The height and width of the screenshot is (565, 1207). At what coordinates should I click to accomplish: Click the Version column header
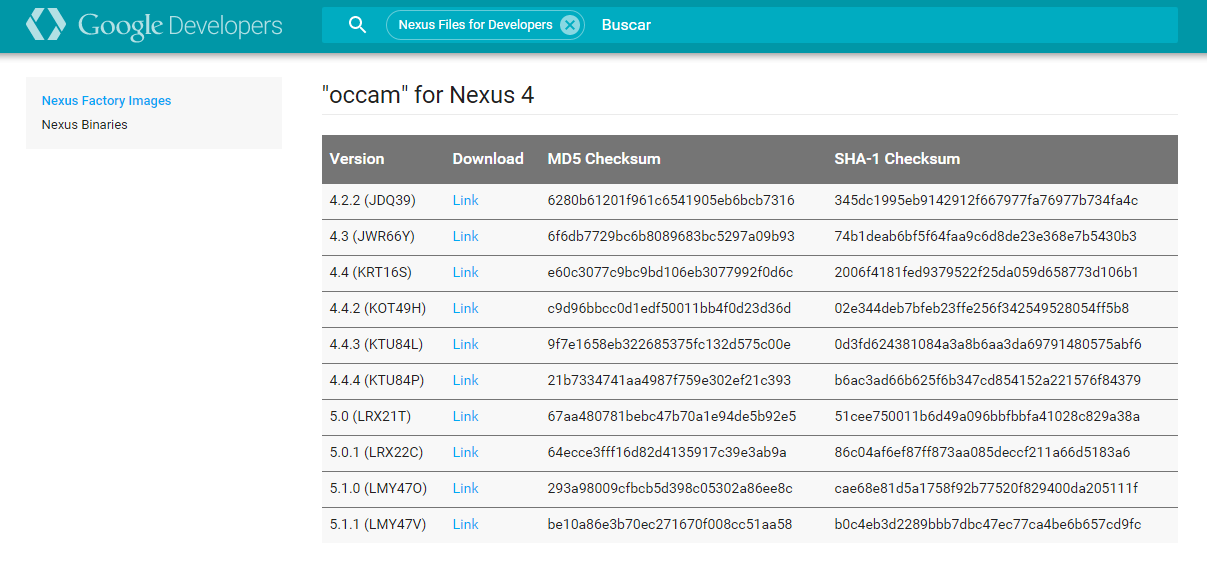click(357, 159)
